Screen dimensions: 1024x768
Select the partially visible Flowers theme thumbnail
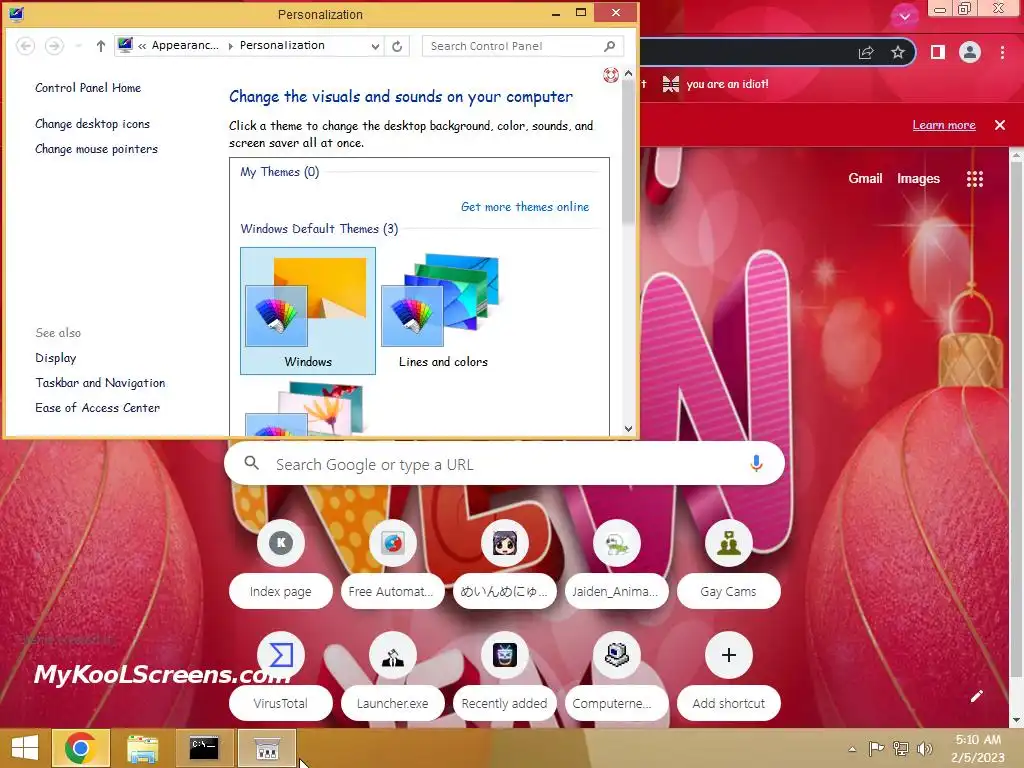point(308,409)
